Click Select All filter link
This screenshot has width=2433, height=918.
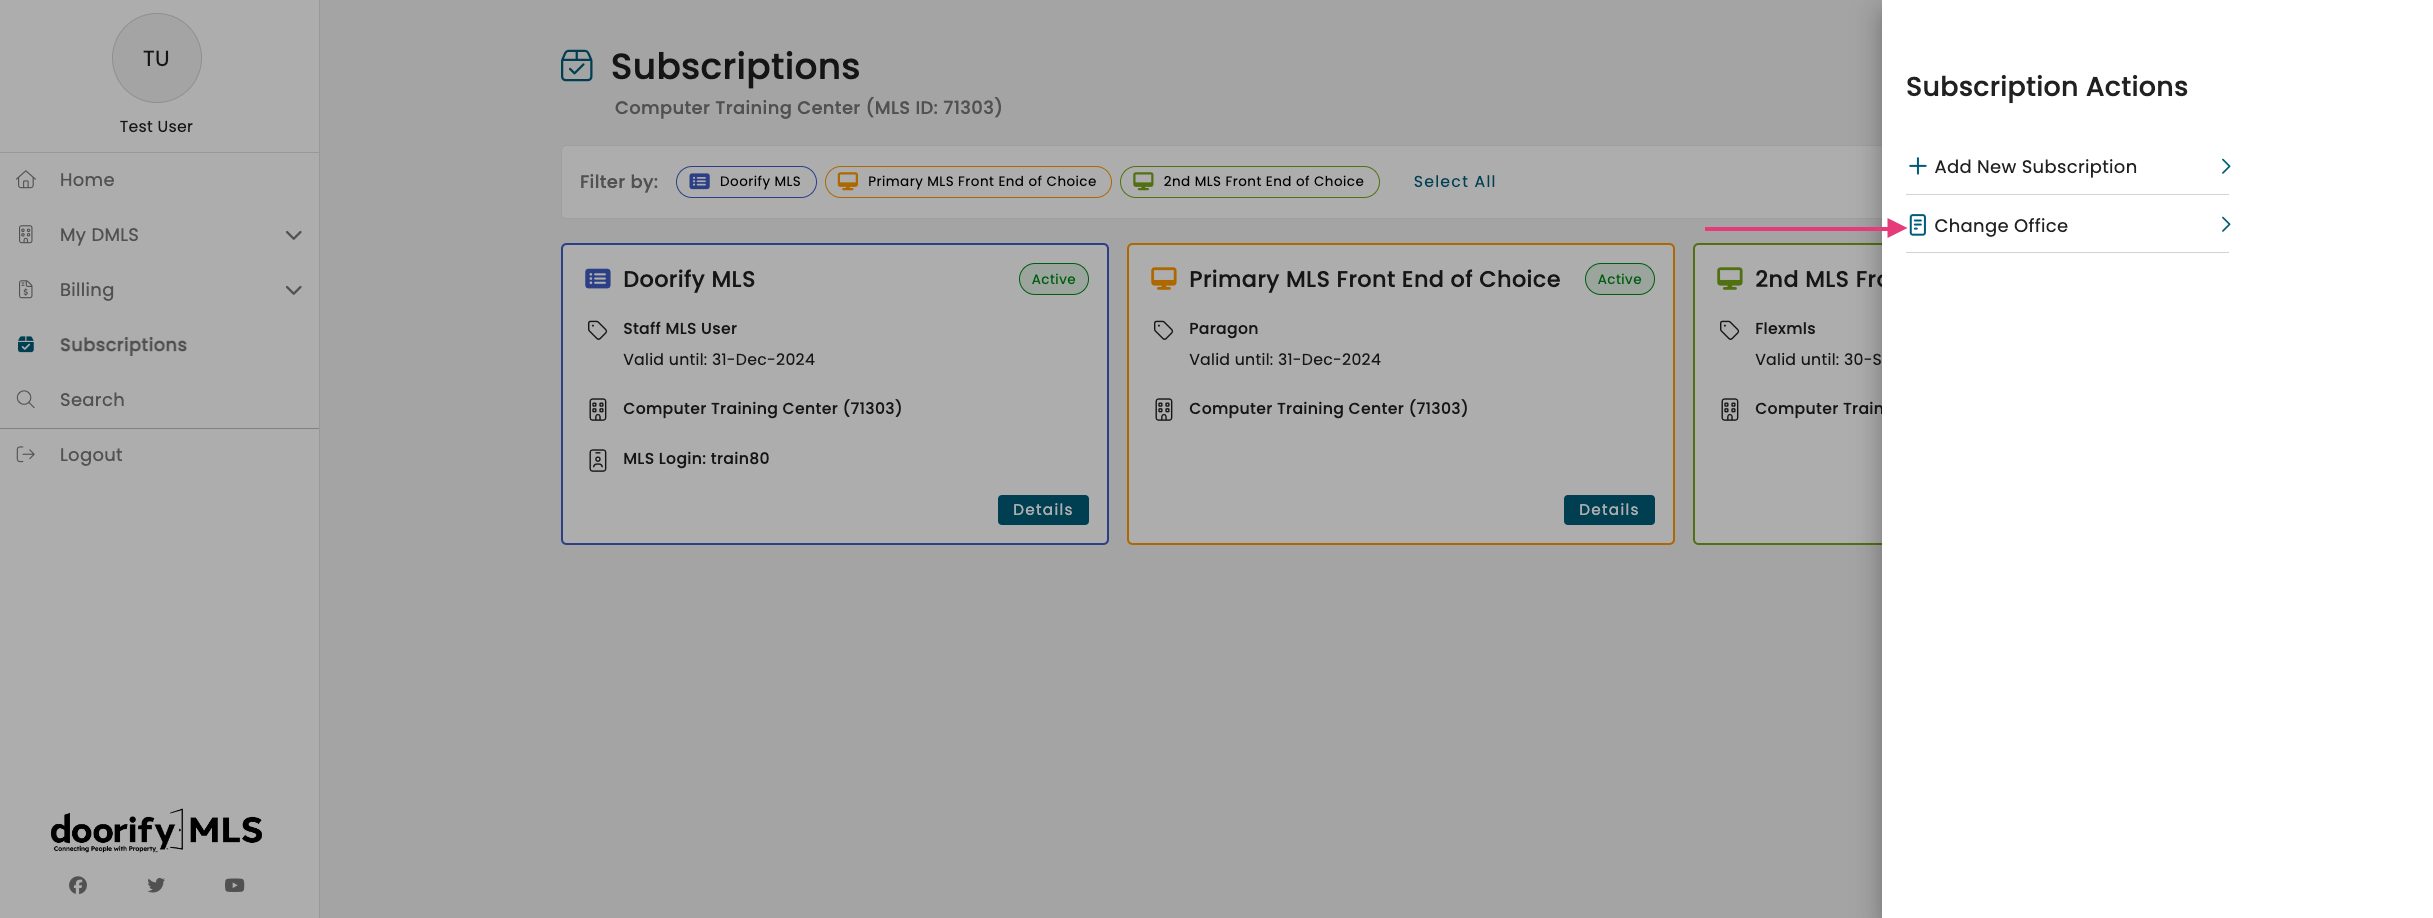tap(1454, 181)
